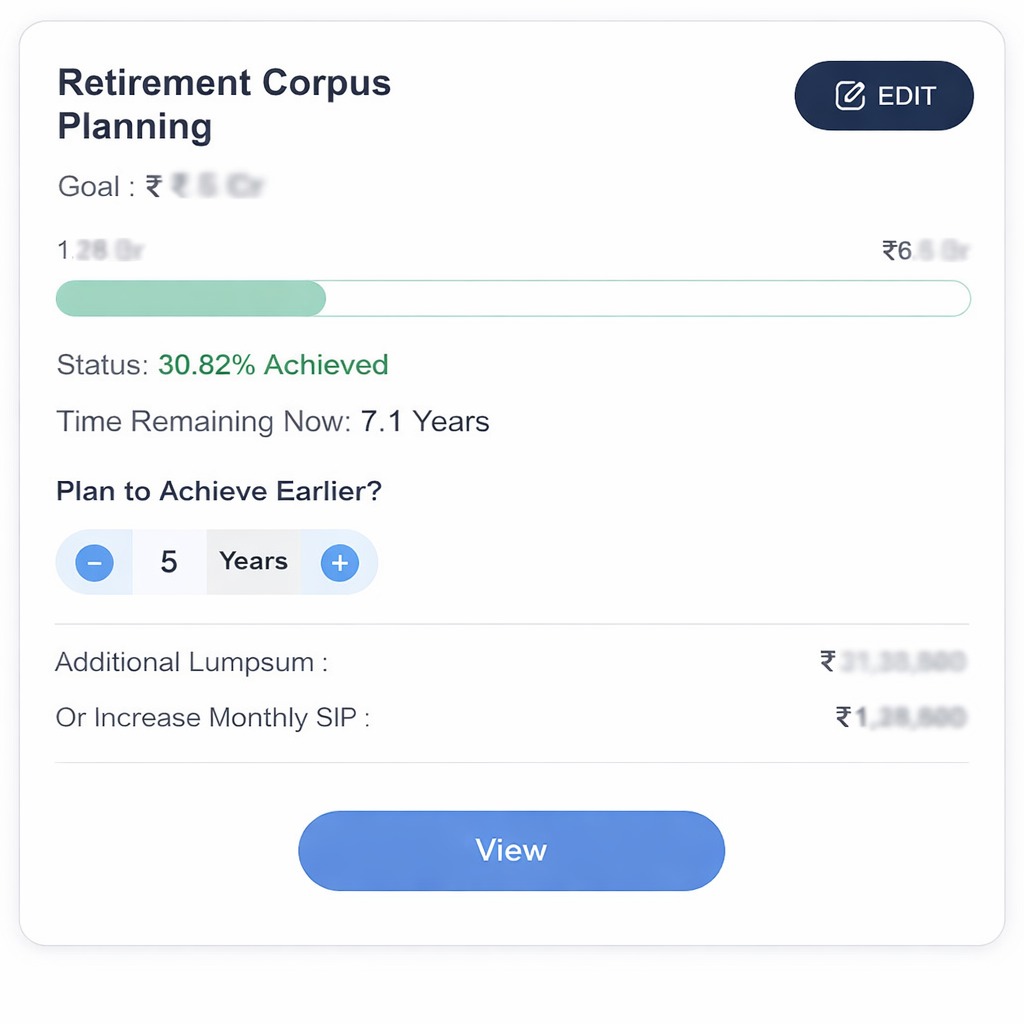Click the progress bar starting amount label
The width and height of the screenshot is (1024, 1024).
pos(100,250)
